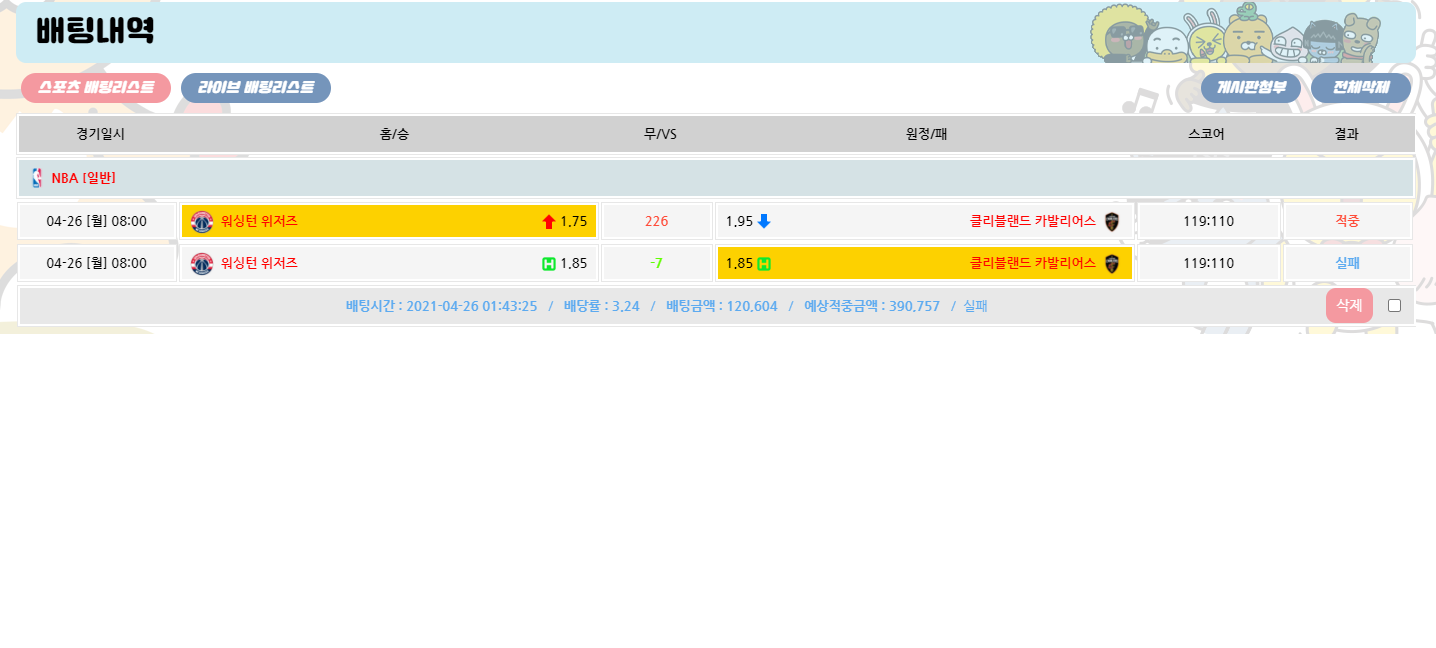Click the pink 삭제 button
Viewport: 1436px width, 648px height.
point(1349,305)
